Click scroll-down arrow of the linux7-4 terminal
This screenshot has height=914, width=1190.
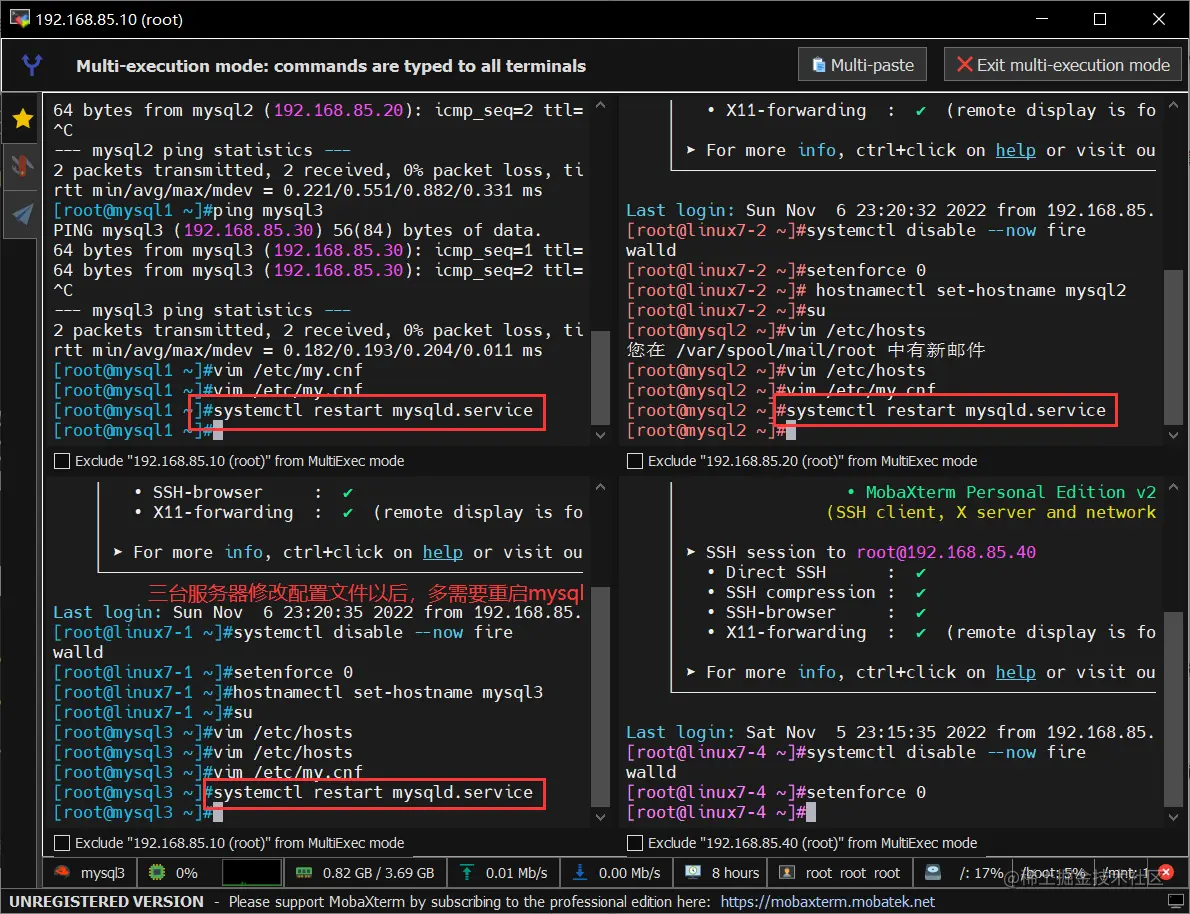pos(1173,817)
